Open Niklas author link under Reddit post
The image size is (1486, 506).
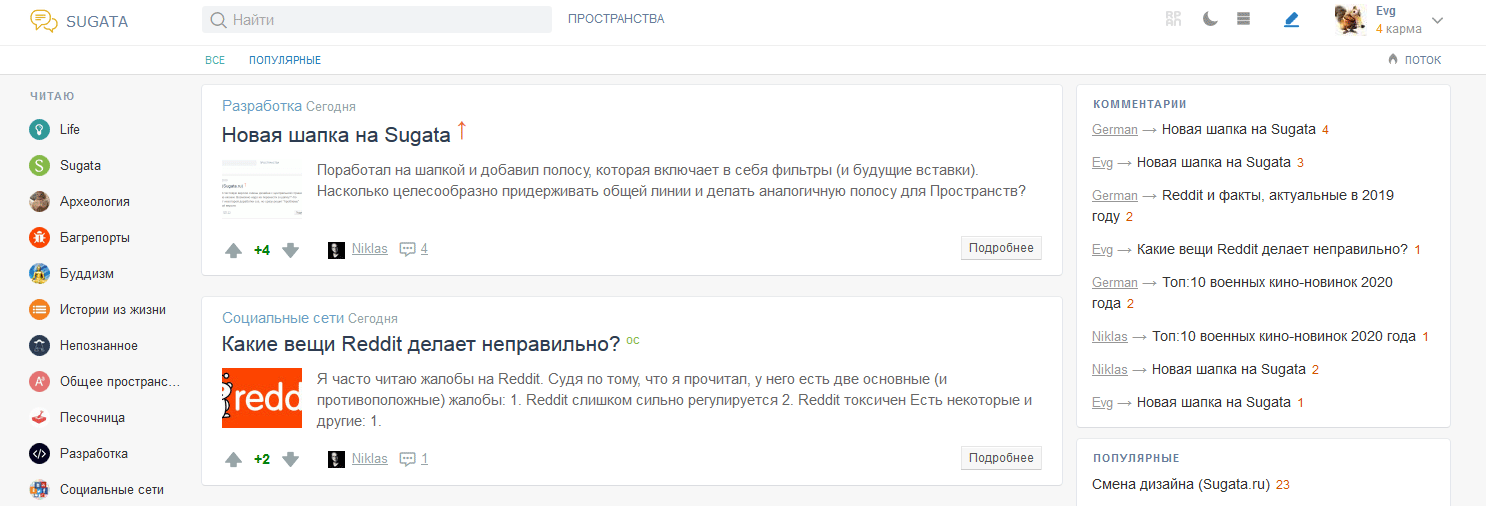370,459
